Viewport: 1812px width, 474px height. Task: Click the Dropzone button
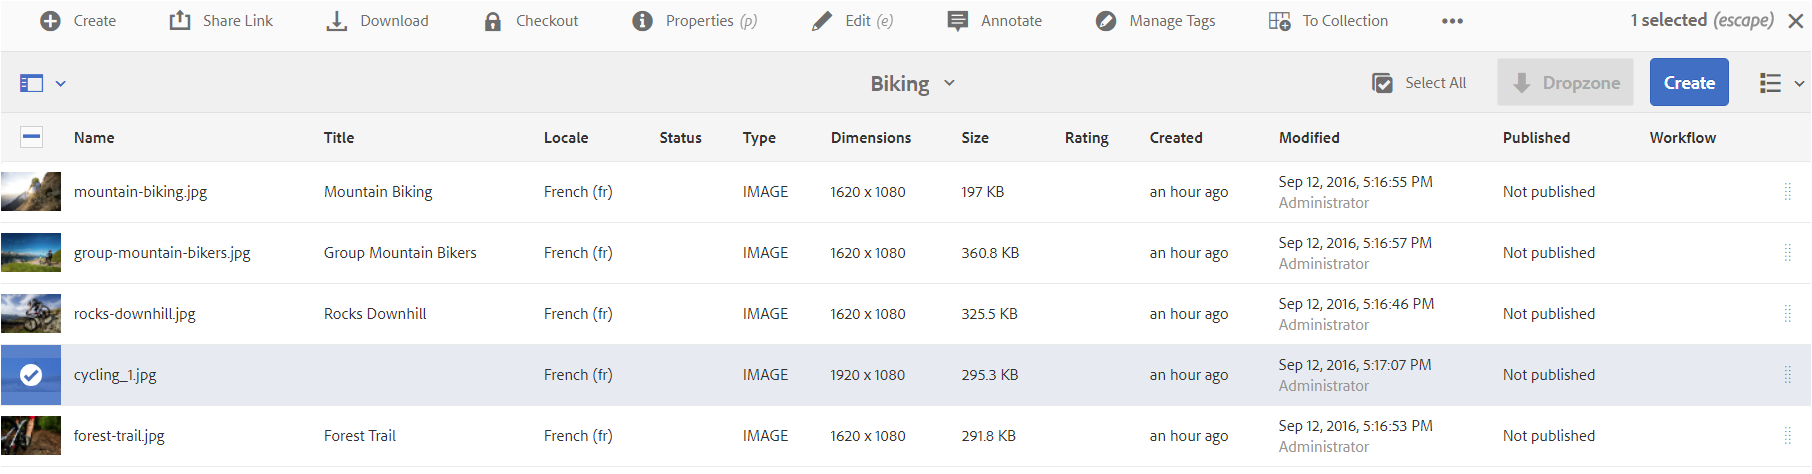pyautogui.click(x=1565, y=83)
